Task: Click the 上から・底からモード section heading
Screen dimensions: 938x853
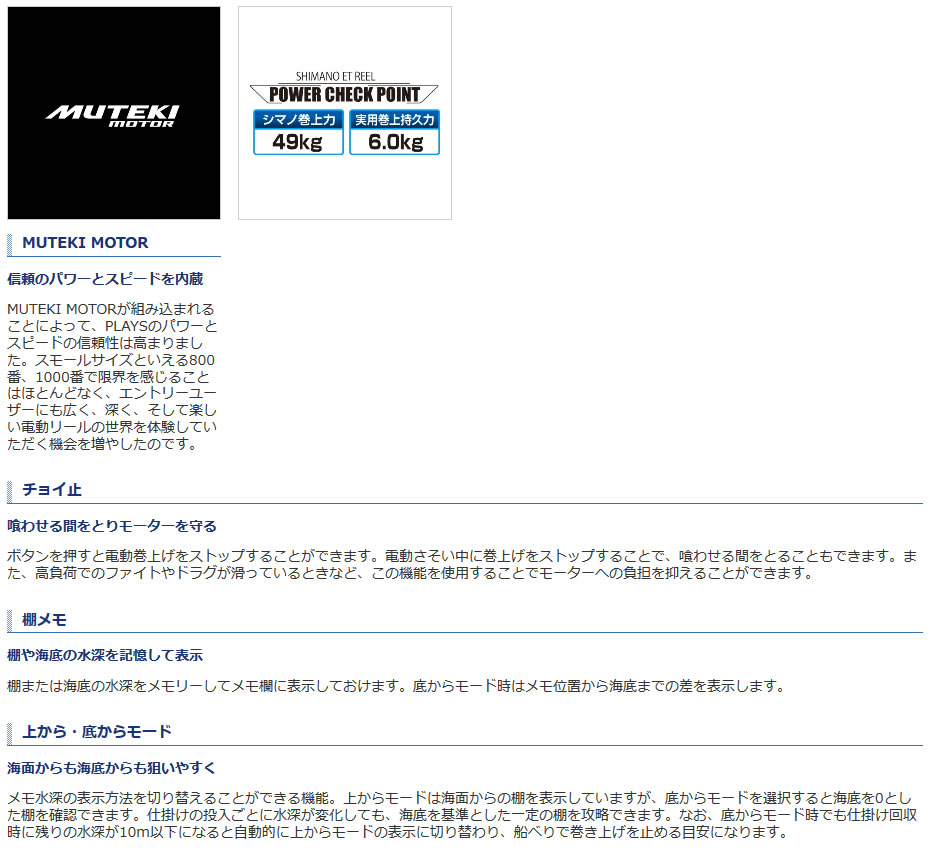Action: [x=97, y=731]
